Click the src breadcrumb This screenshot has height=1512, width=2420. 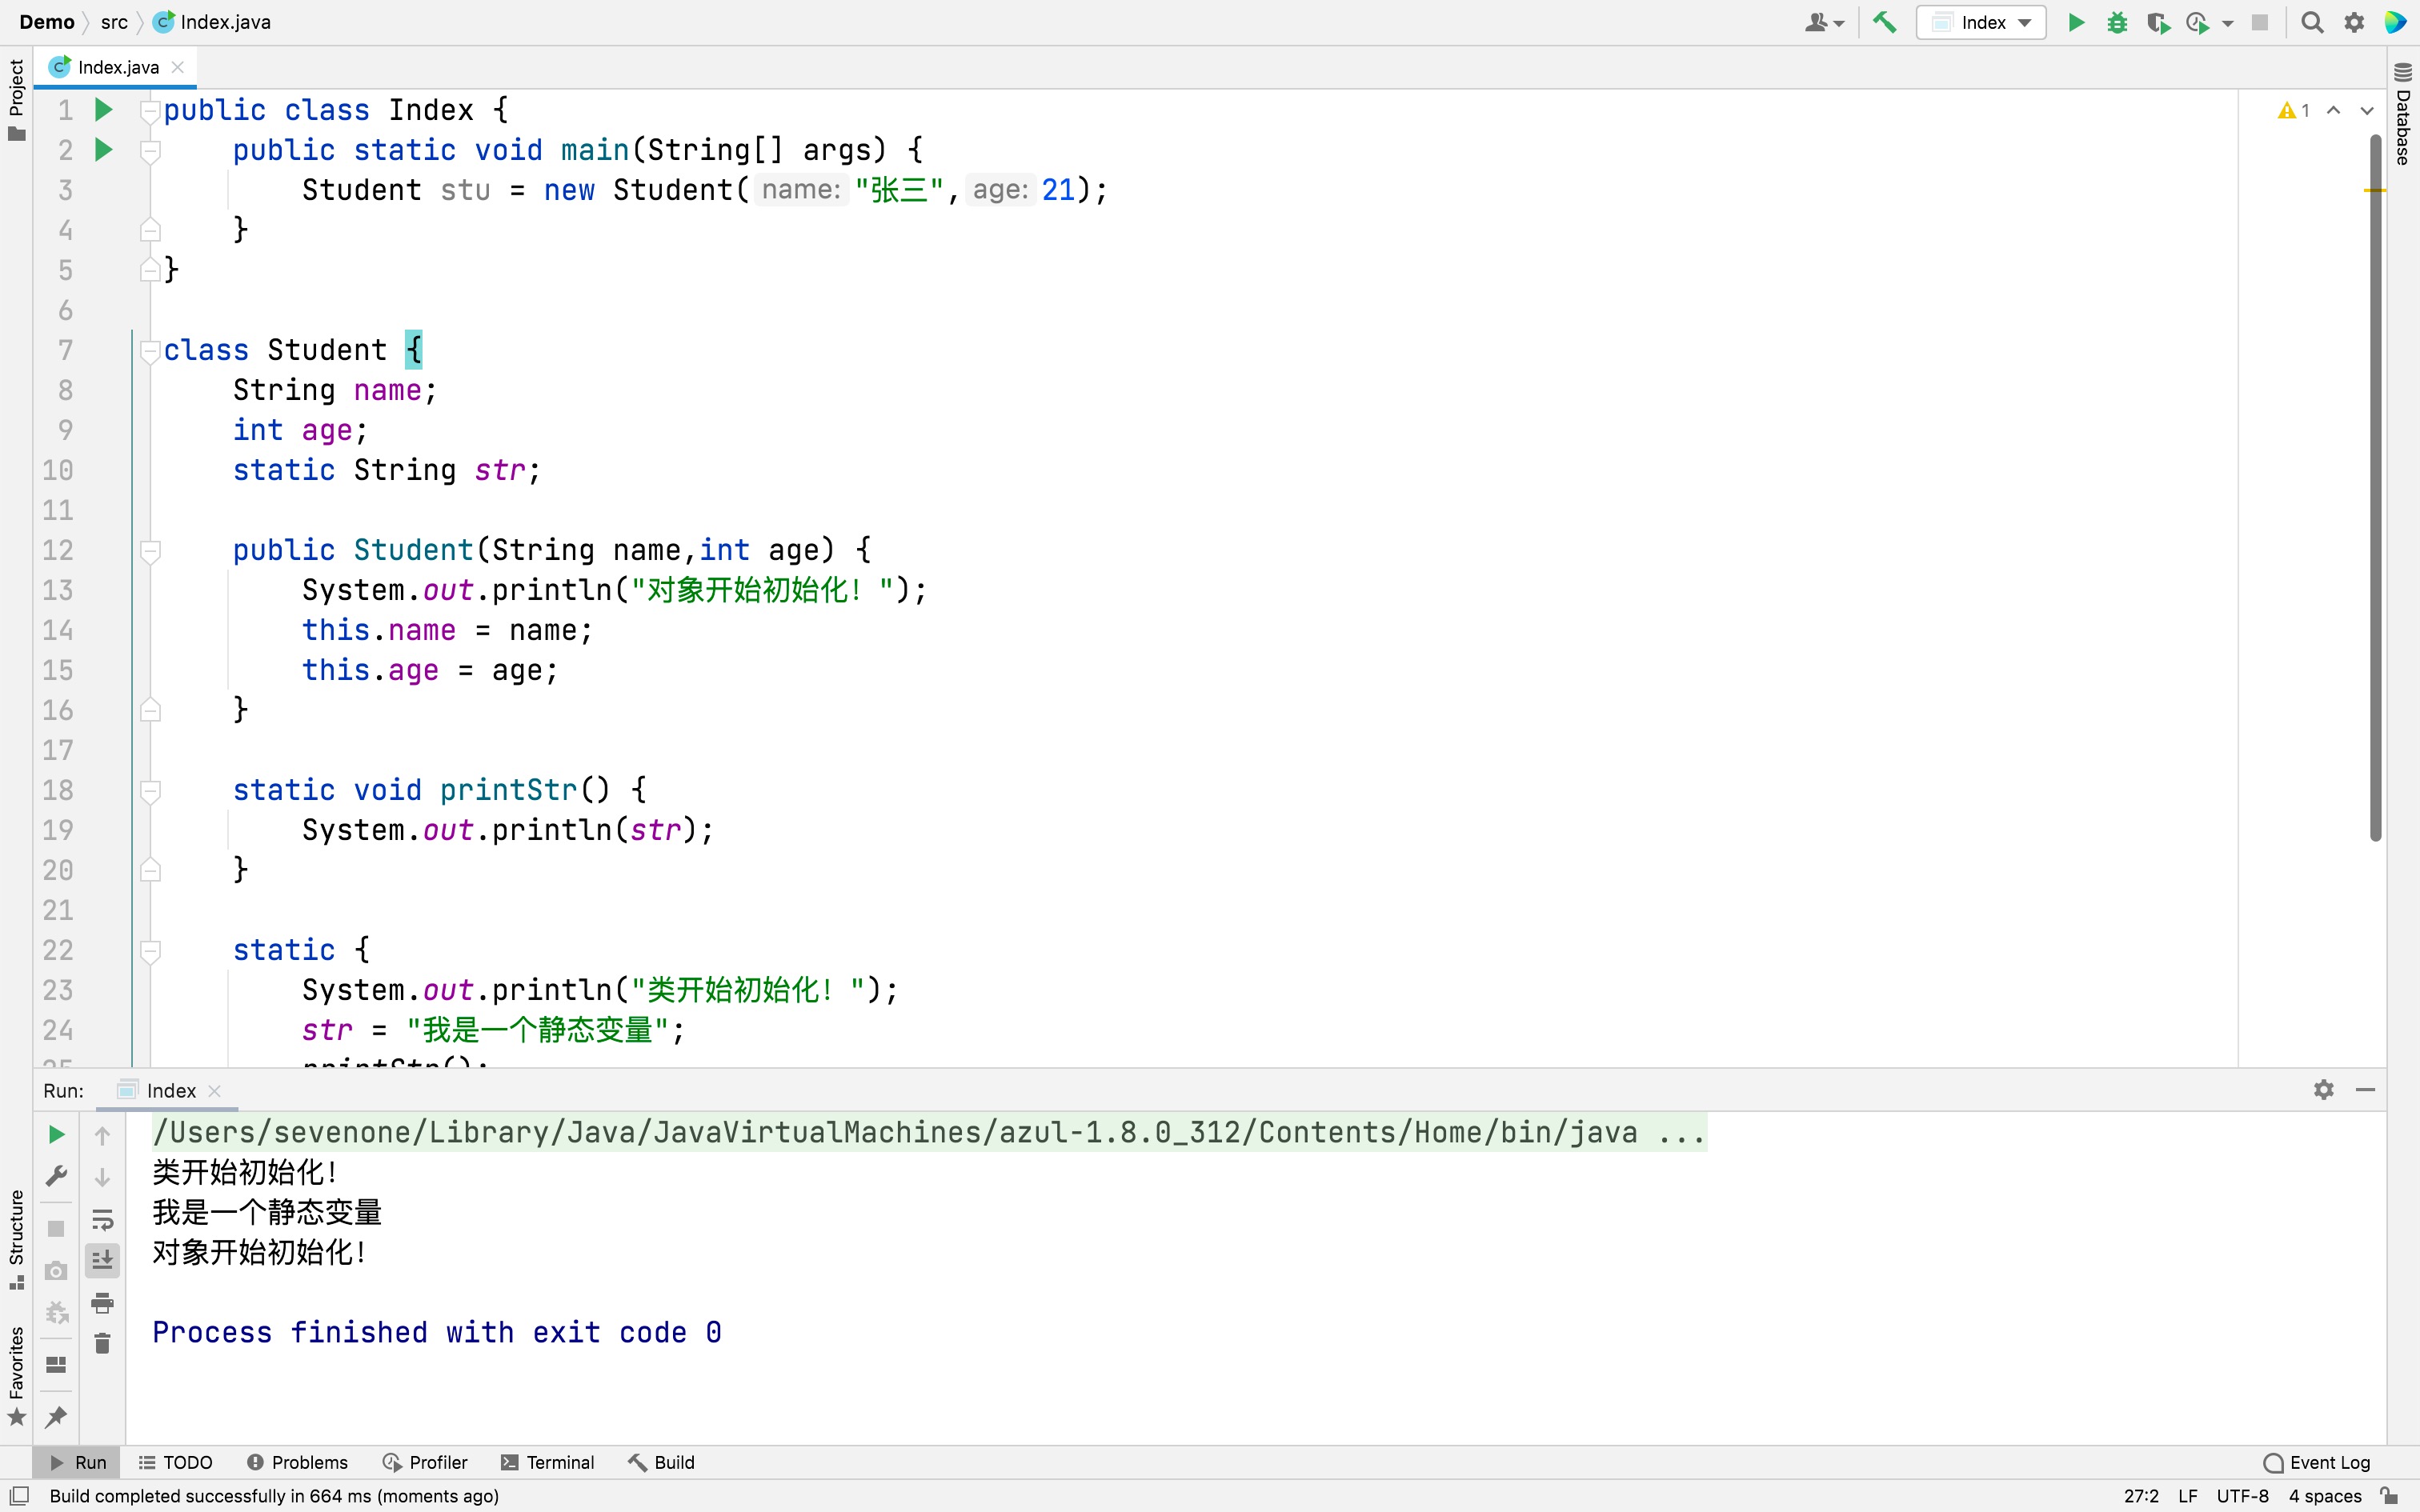[x=114, y=22]
